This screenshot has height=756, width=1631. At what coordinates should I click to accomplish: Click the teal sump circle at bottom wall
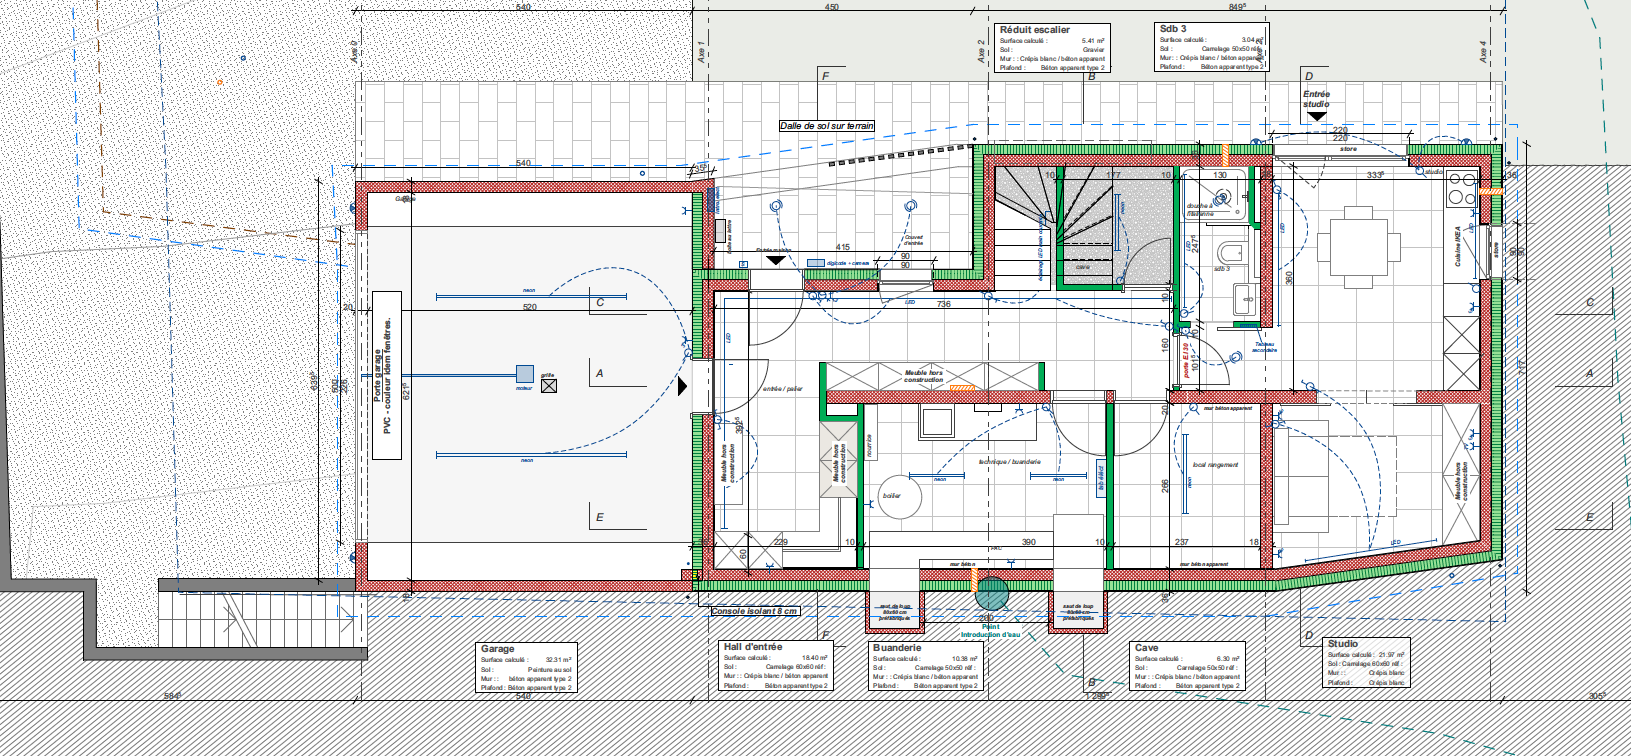(992, 594)
